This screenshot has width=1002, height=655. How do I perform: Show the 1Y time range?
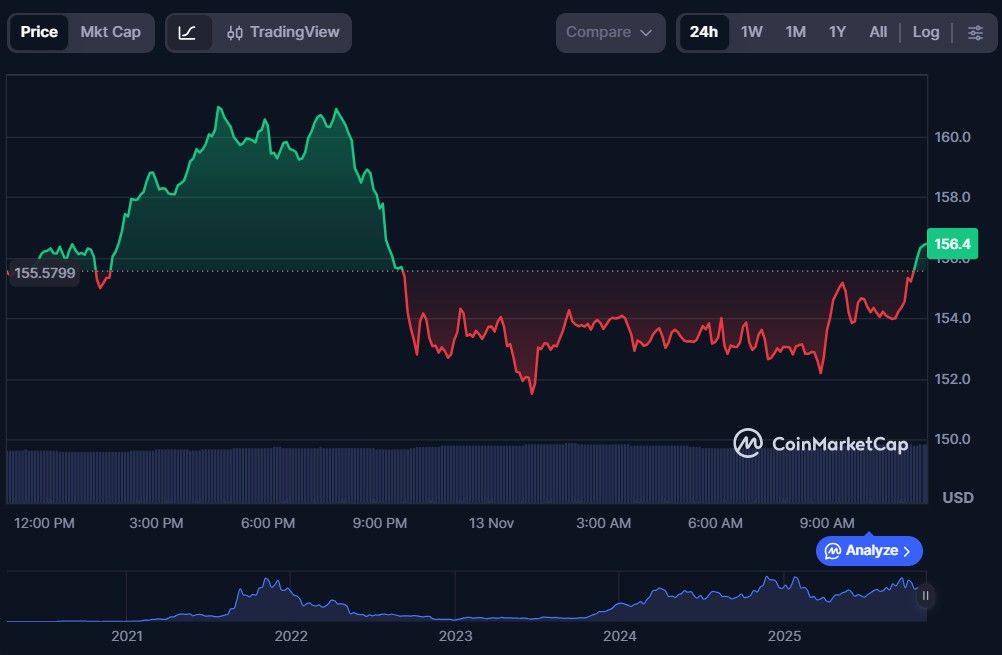click(x=837, y=32)
